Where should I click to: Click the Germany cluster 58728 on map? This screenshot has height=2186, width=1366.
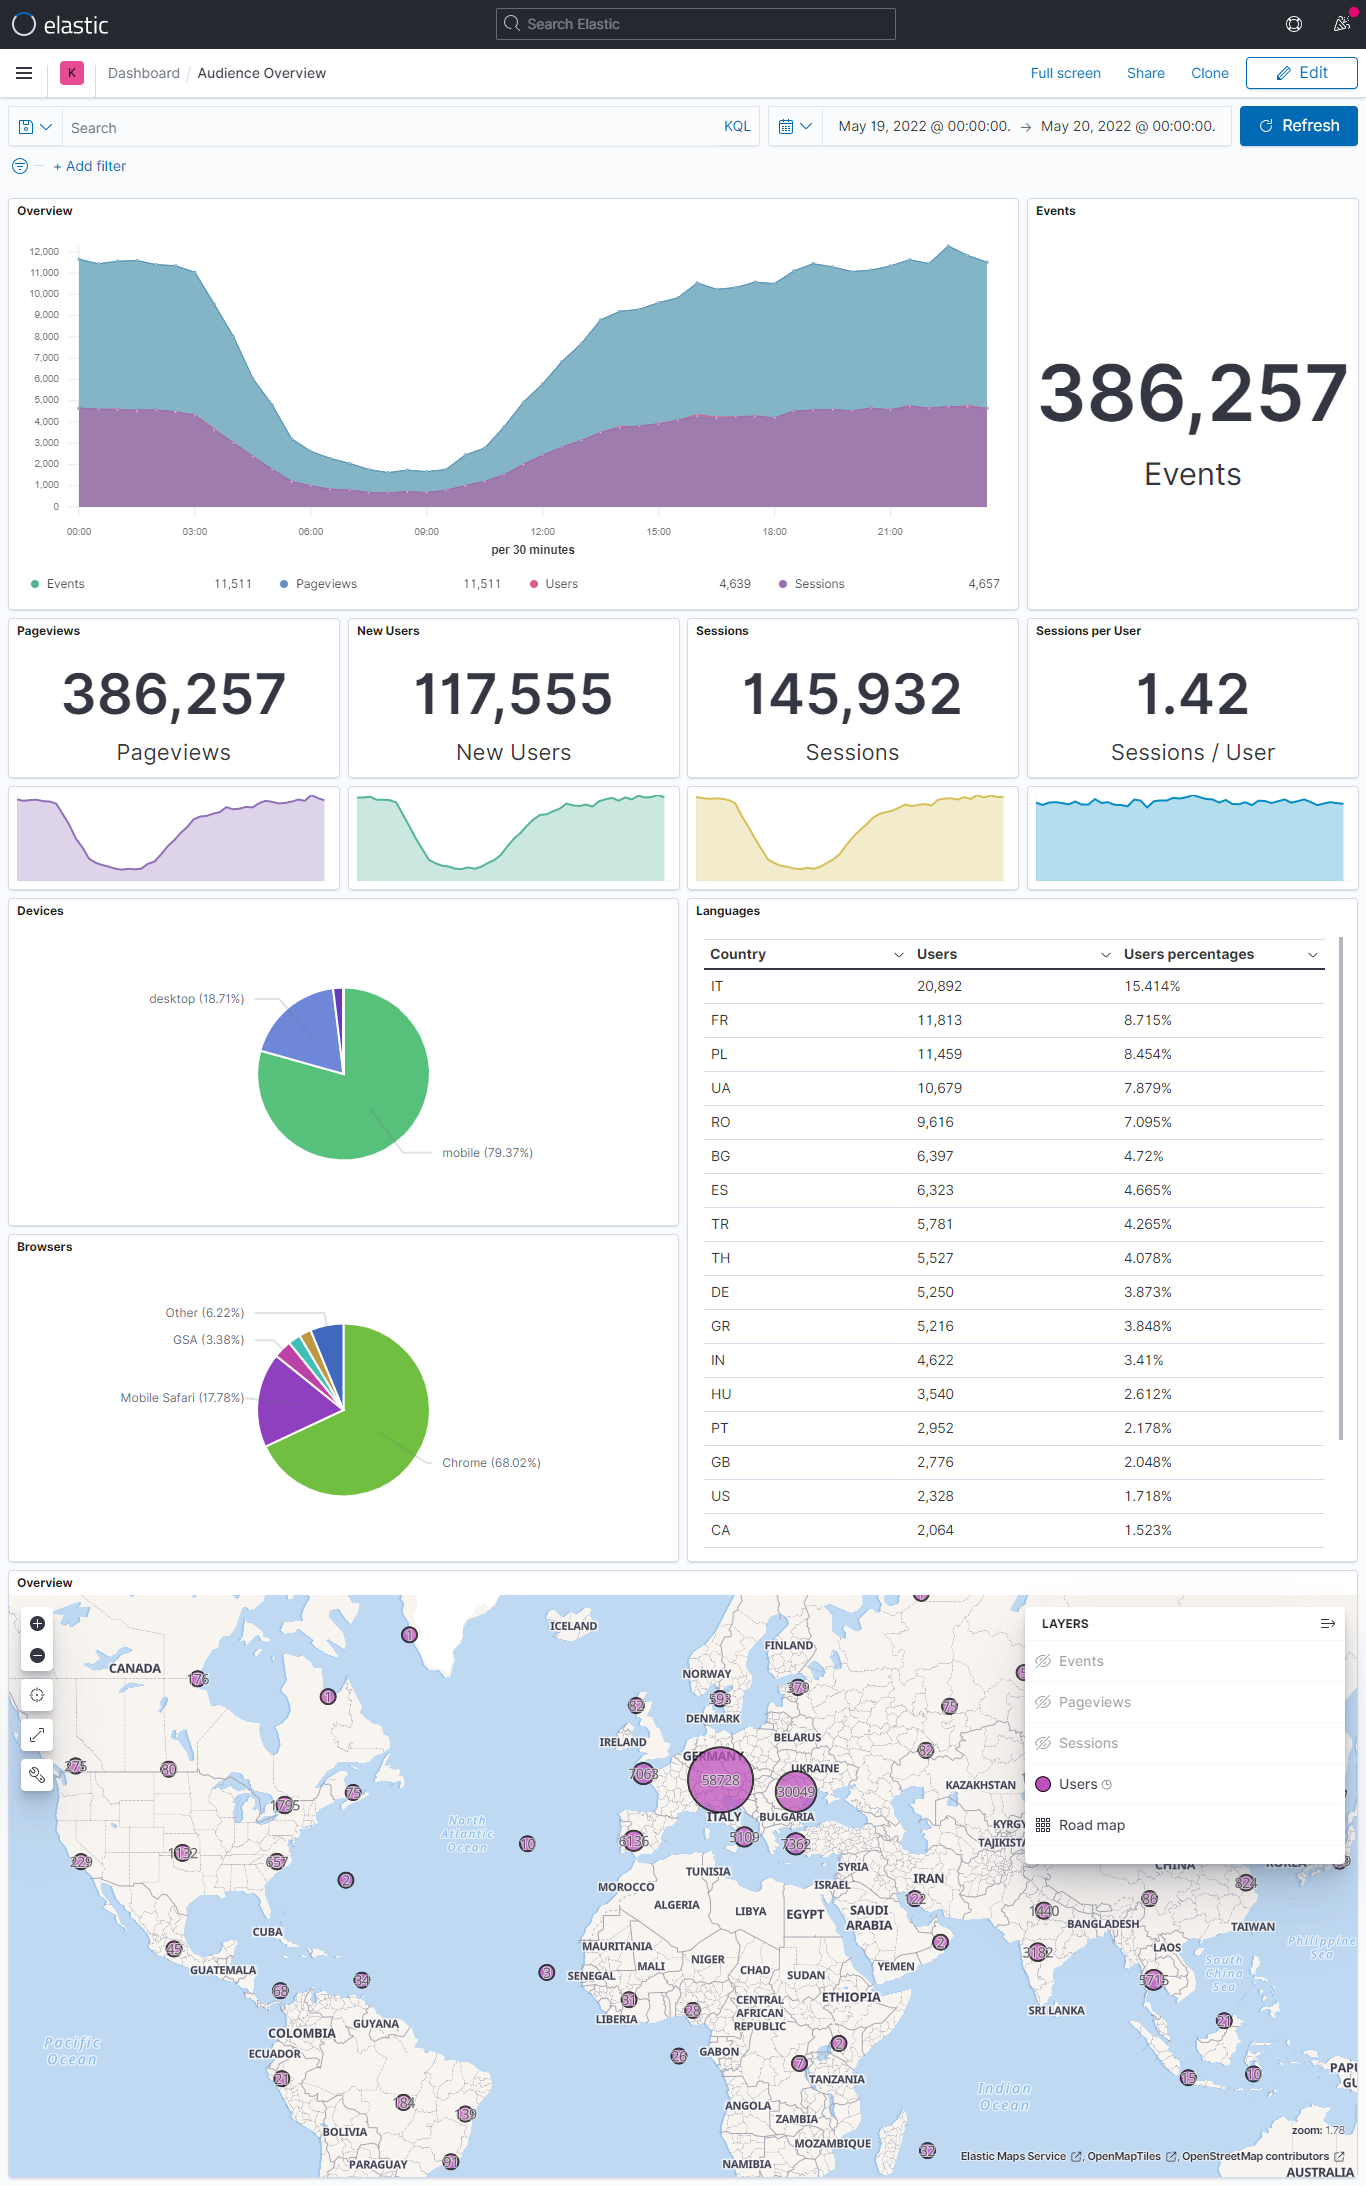click(720, 1780)
